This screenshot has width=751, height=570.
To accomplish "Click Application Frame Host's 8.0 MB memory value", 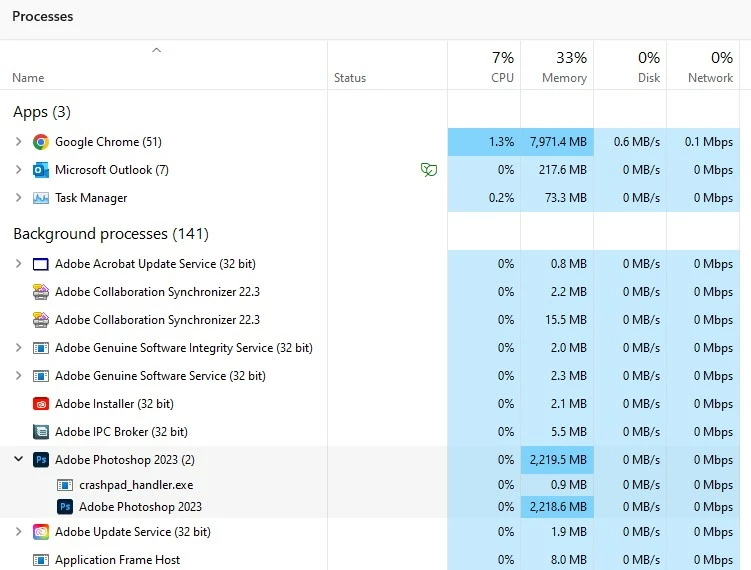I will click(569, 559).
